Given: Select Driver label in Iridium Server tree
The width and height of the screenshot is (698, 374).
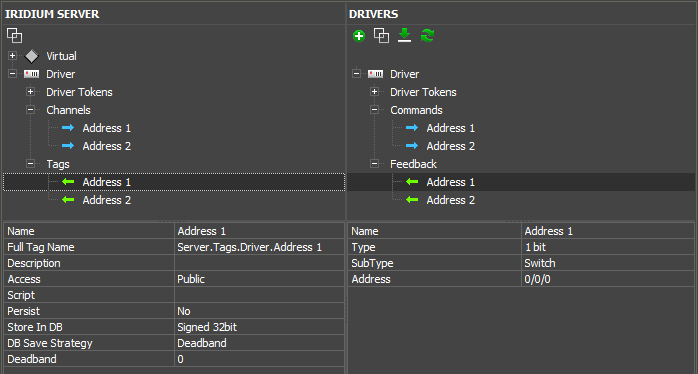Looking at the screenshot, I should 61,74.
